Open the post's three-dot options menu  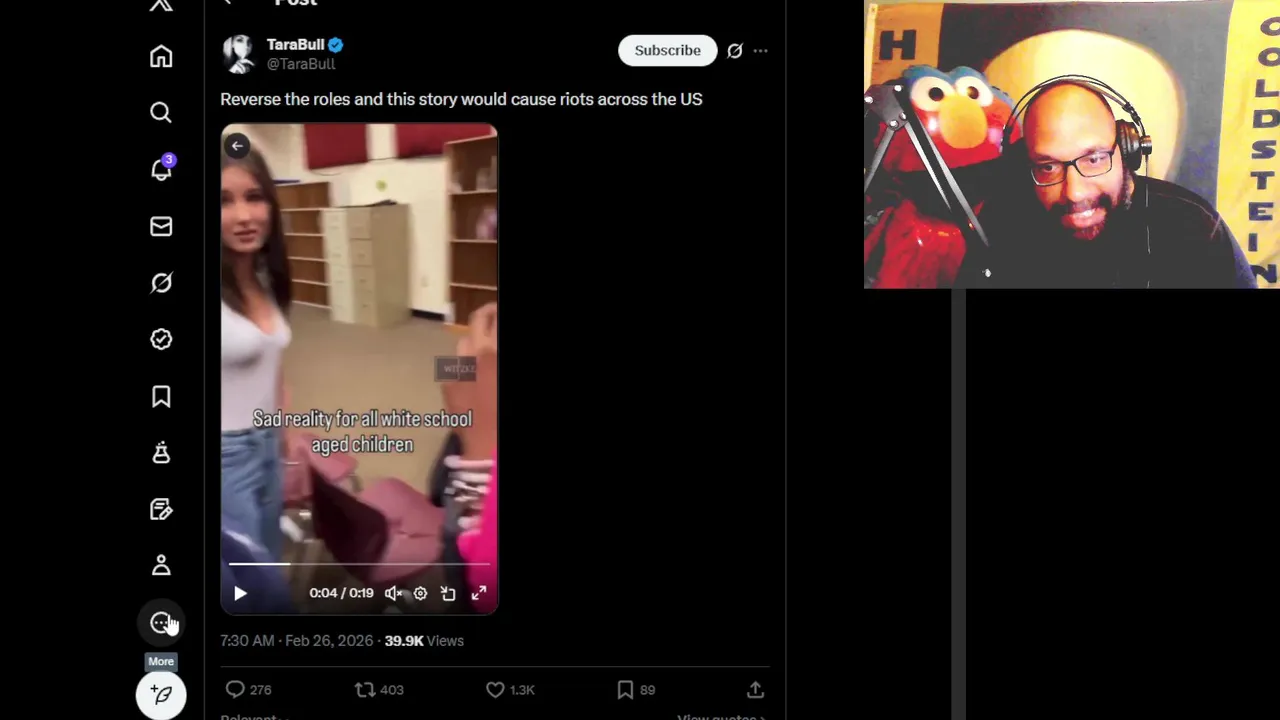pyautogui.click(x=760, y=51)
